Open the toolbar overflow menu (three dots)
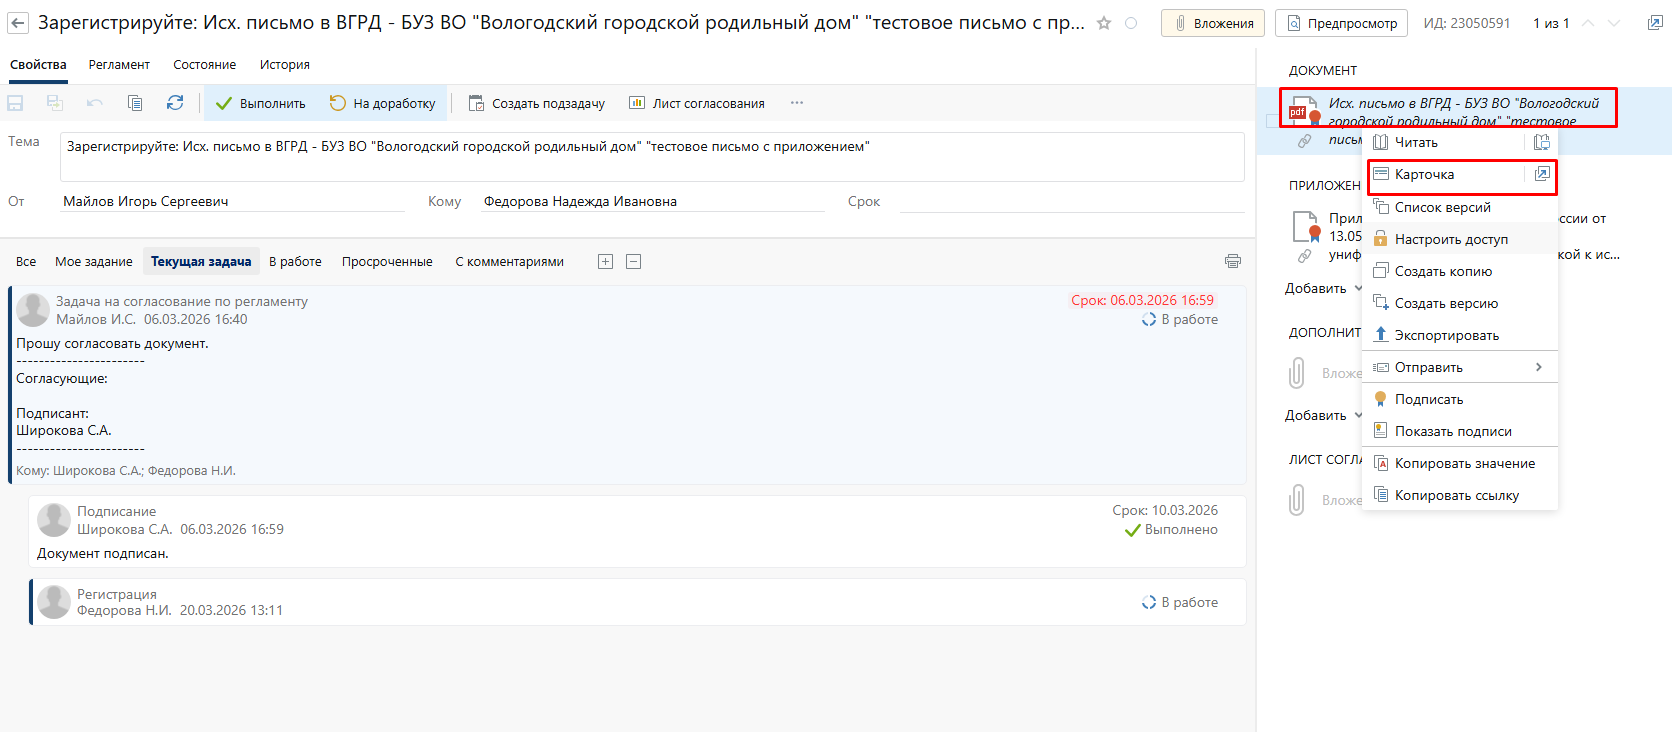The height and width of the screenshot is (732, 1672). click(x=797, y=103)
